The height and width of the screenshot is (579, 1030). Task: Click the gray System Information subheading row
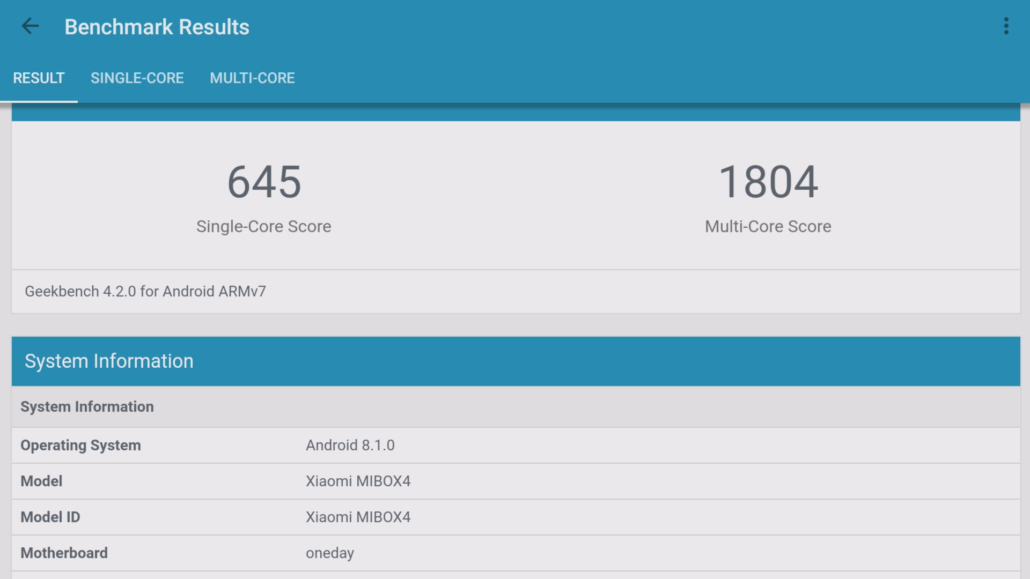516,407
